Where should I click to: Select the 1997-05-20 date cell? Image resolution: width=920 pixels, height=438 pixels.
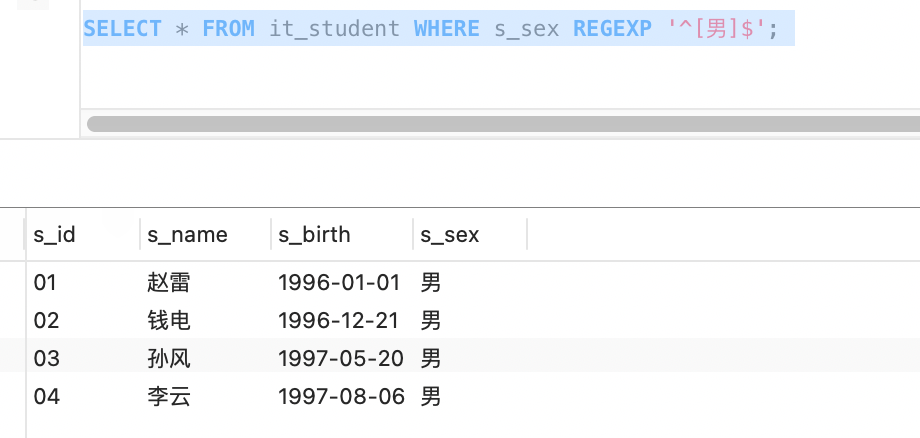pos(339,359)
